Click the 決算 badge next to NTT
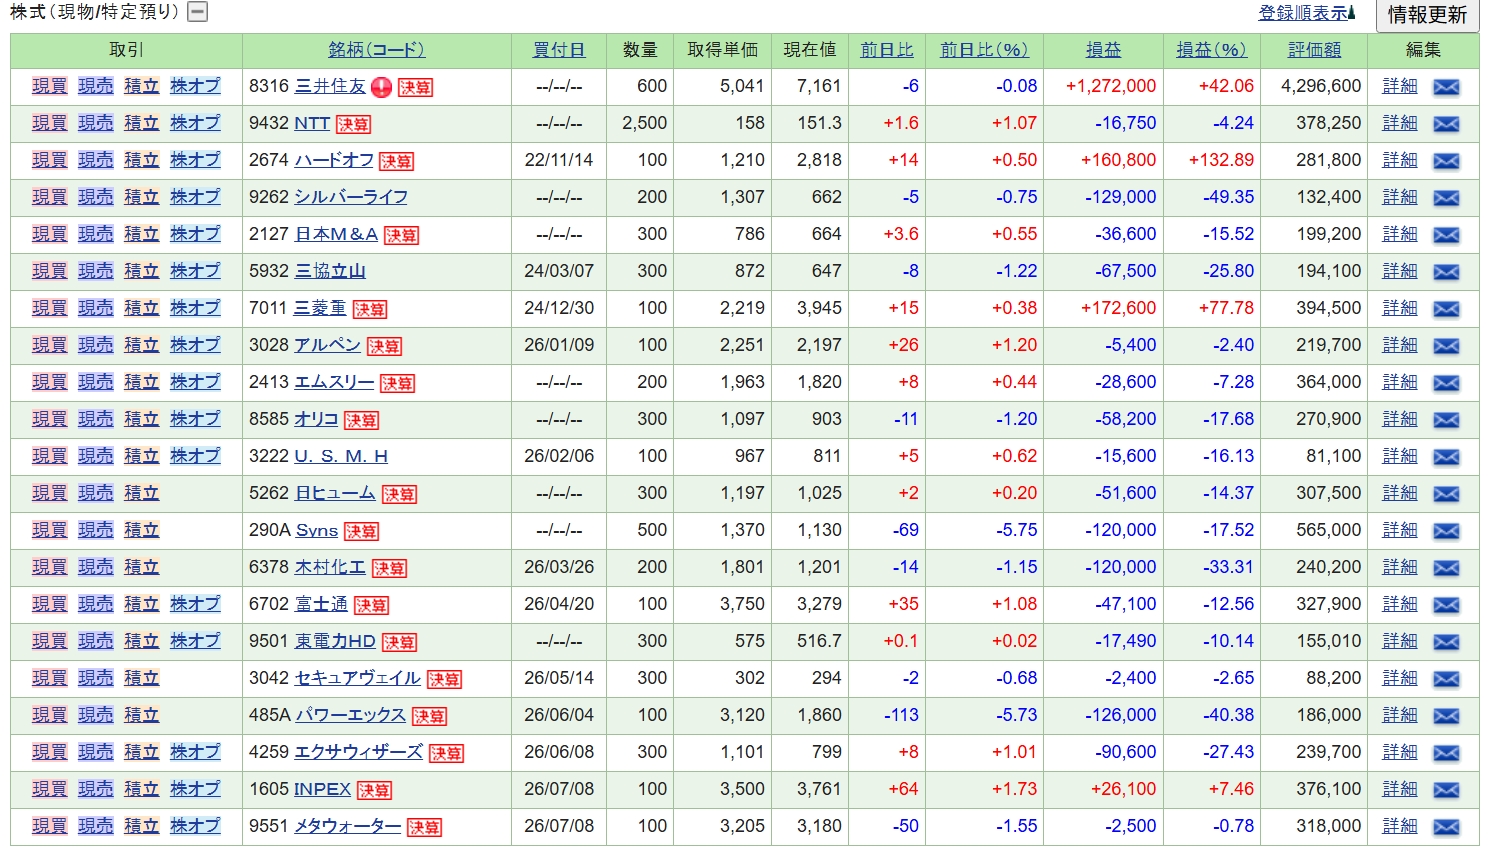This screenshot has width=1490, height=862. click(353, 124)
